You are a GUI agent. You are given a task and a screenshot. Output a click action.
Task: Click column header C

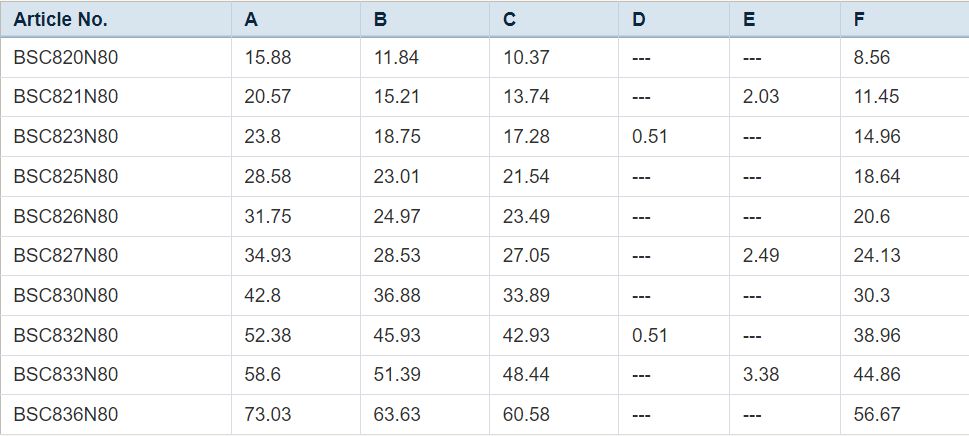coord(510,19)
